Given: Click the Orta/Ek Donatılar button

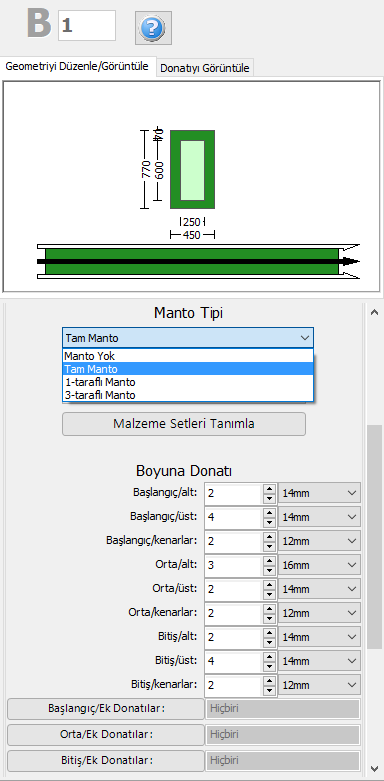Looking at the screenshot, I should (x=106, y=734).
